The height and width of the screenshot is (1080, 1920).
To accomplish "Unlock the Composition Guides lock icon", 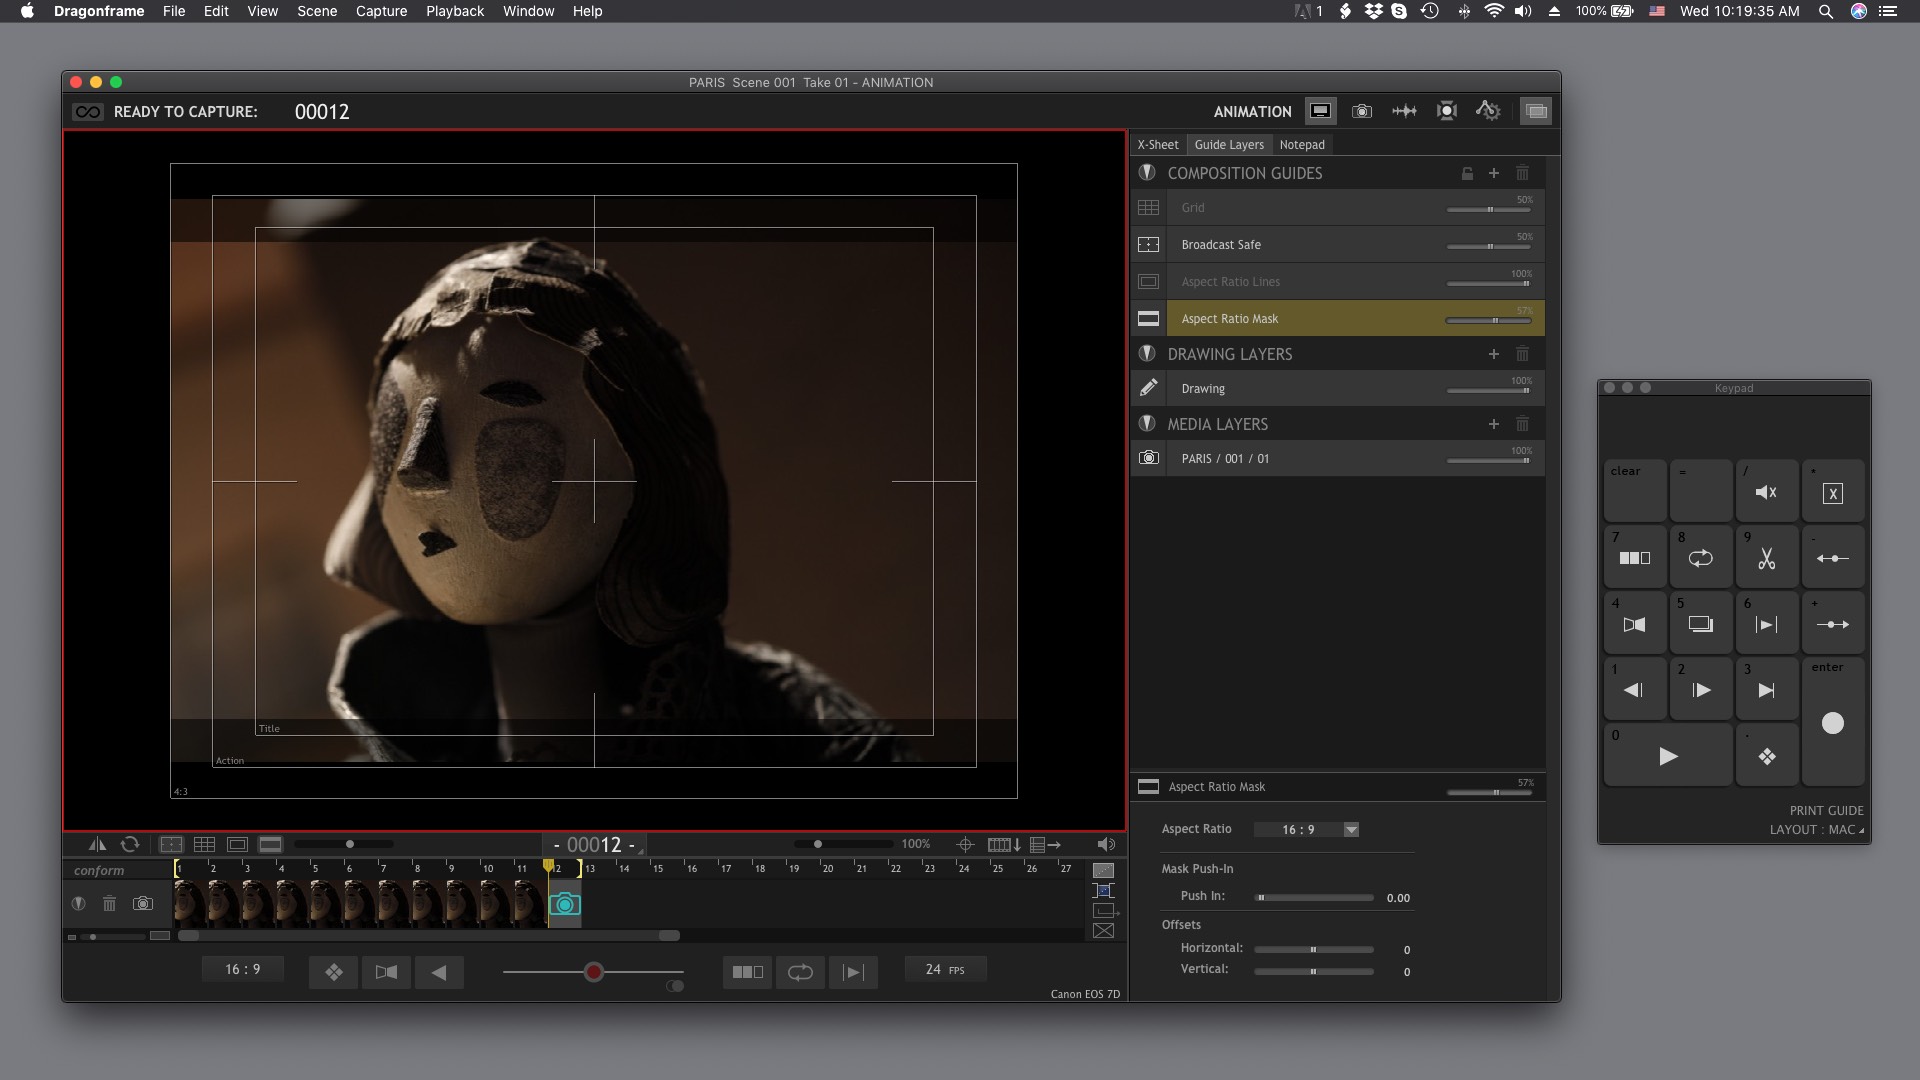I will [1467, 173].
